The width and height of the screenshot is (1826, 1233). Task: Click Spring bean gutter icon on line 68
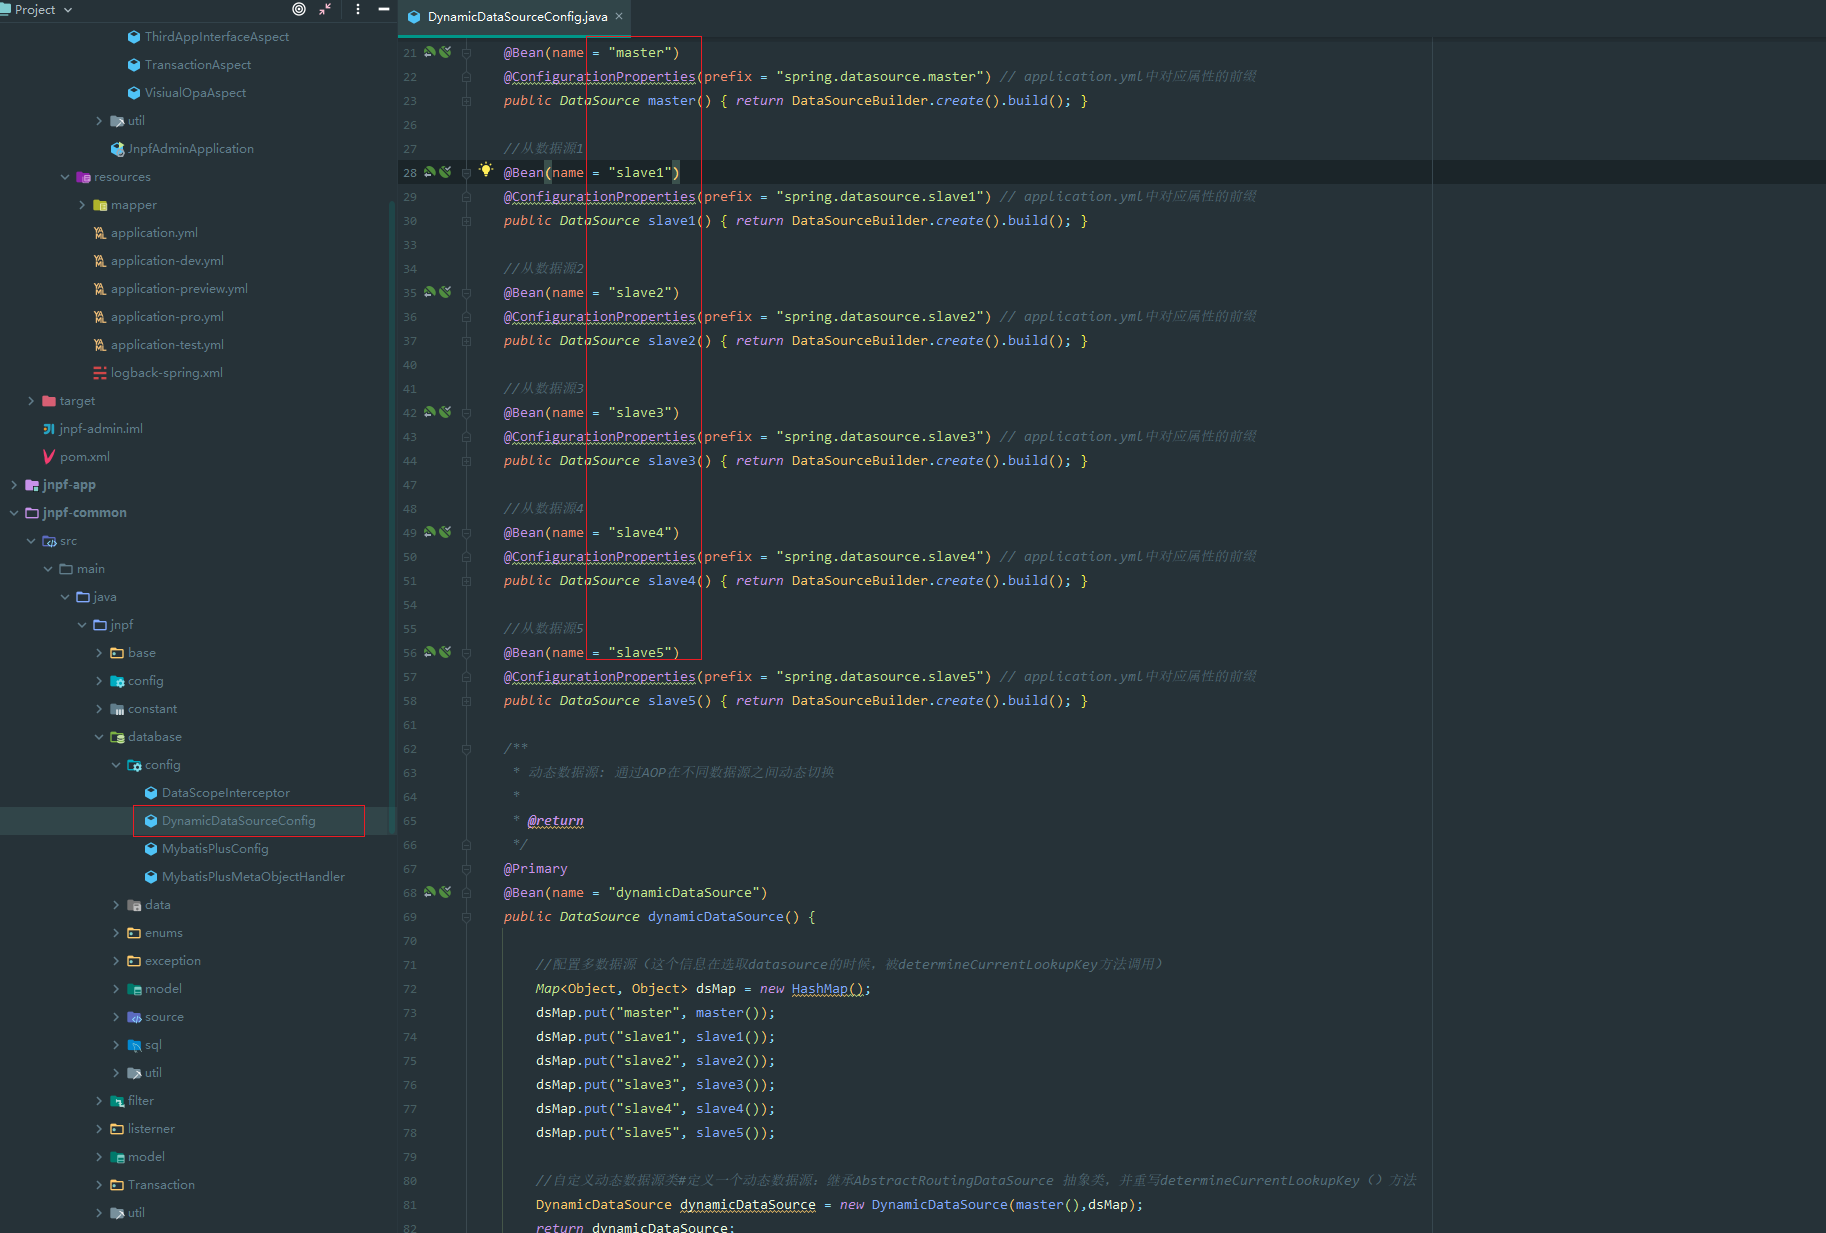click(x=430, y=892)
